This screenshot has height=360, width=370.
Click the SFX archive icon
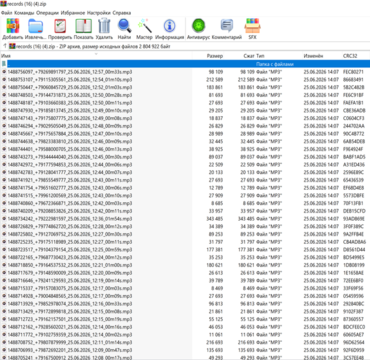click(252, 26)
